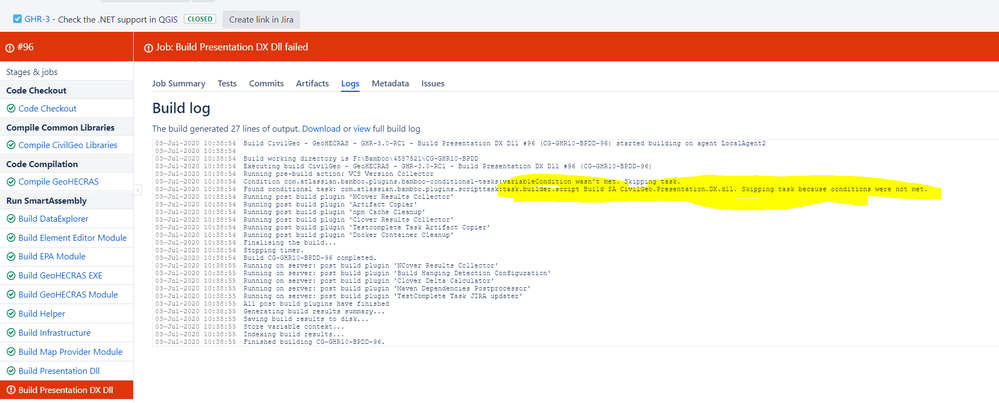Screen dimensions: 999x403
Task: Click the Build log heading
Action: (x=182, y=108)
